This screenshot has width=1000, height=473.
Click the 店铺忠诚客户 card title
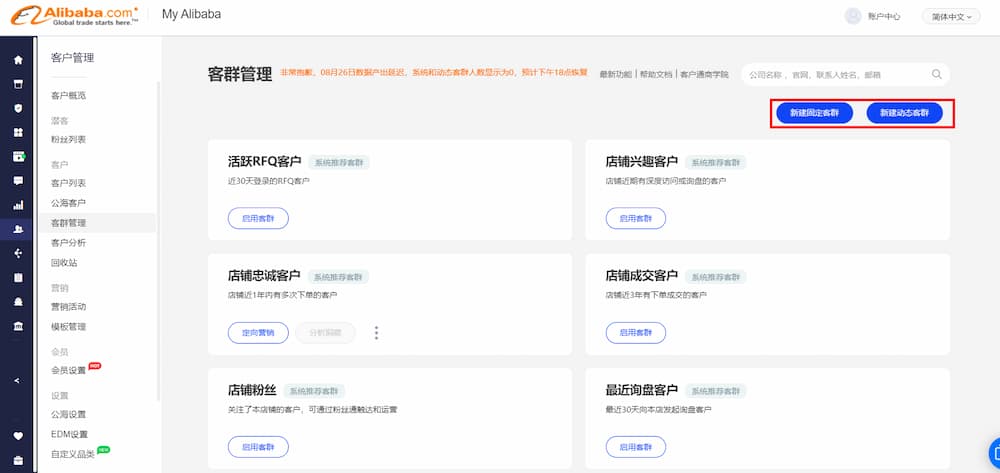coord(264,276)
